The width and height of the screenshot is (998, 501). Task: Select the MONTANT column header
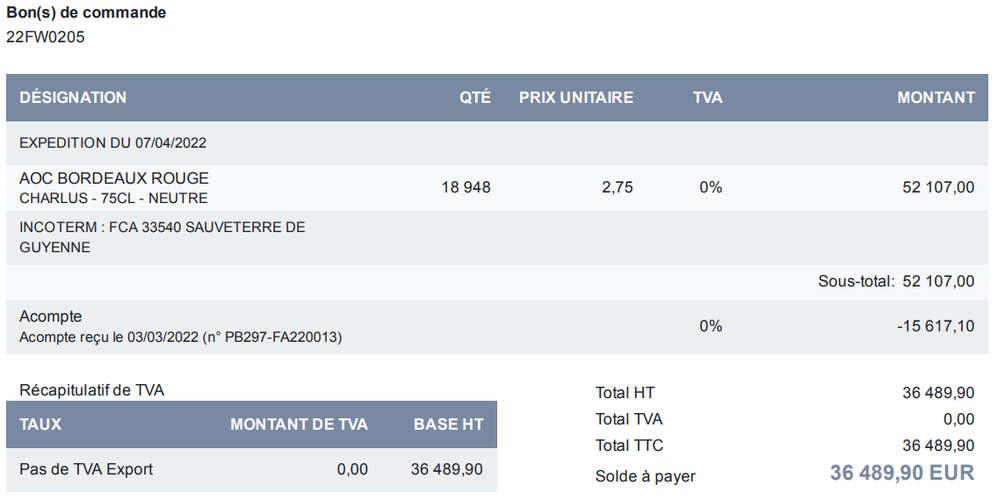pyautogui.click(x=935, y=98)
